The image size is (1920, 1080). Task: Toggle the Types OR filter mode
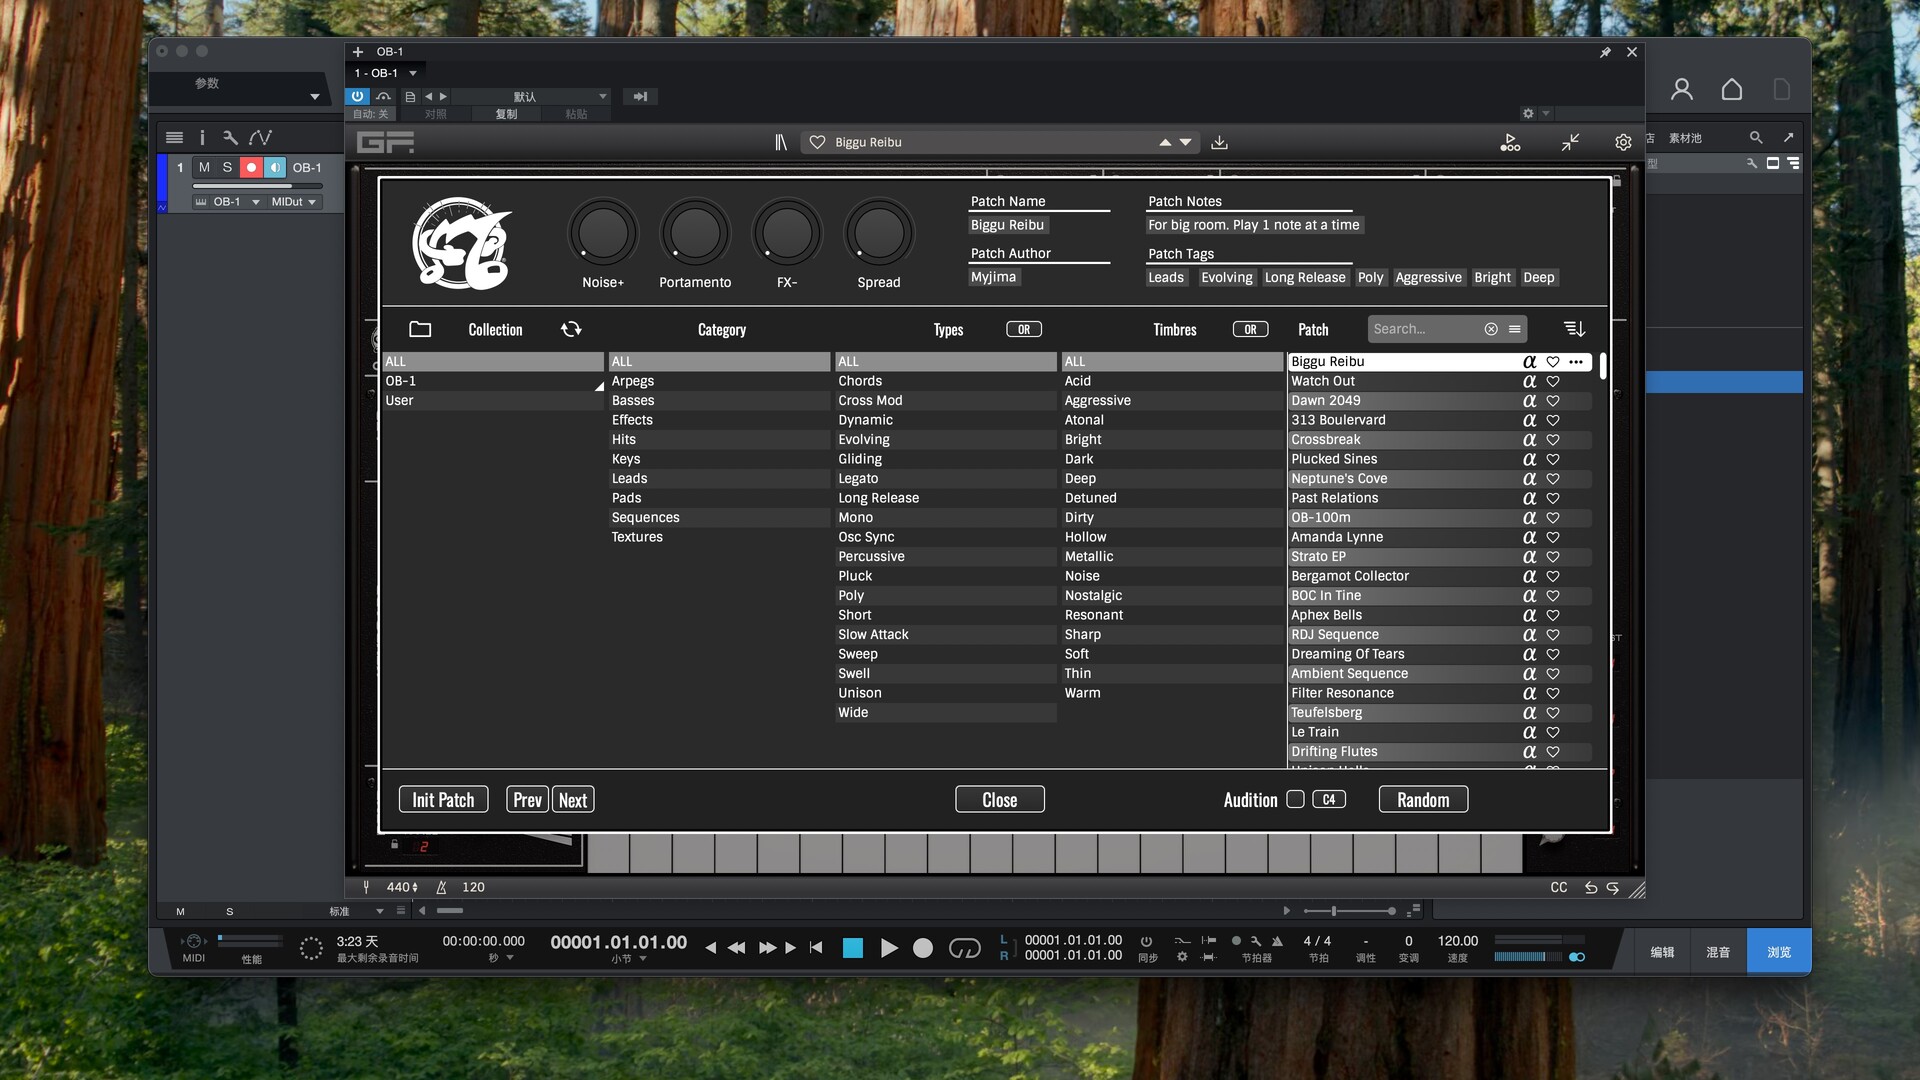[1024, 329]
